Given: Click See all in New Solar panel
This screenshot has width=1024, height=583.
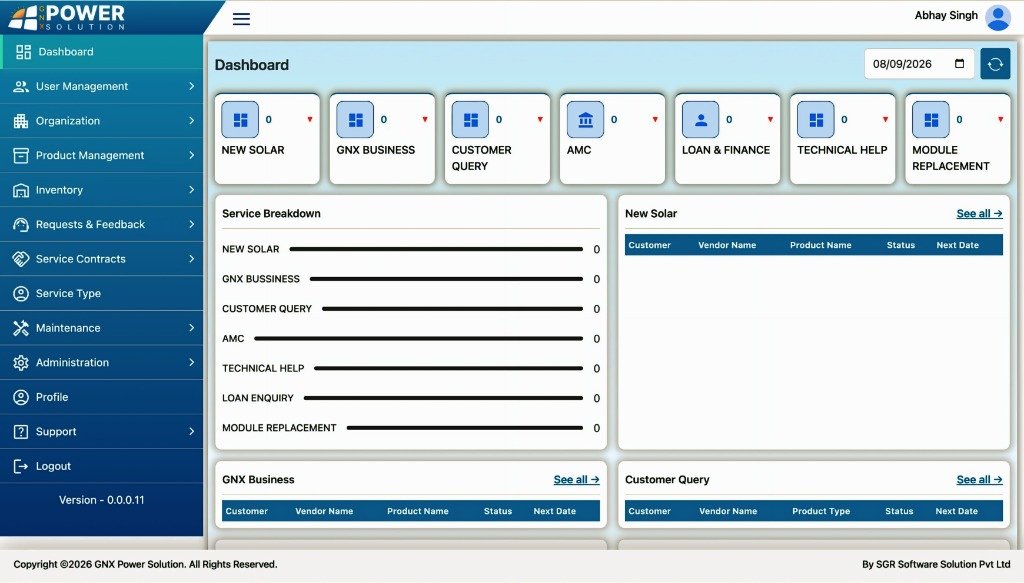Looking at the screenshot, I should pyautogui.click(x=979, y=213).
